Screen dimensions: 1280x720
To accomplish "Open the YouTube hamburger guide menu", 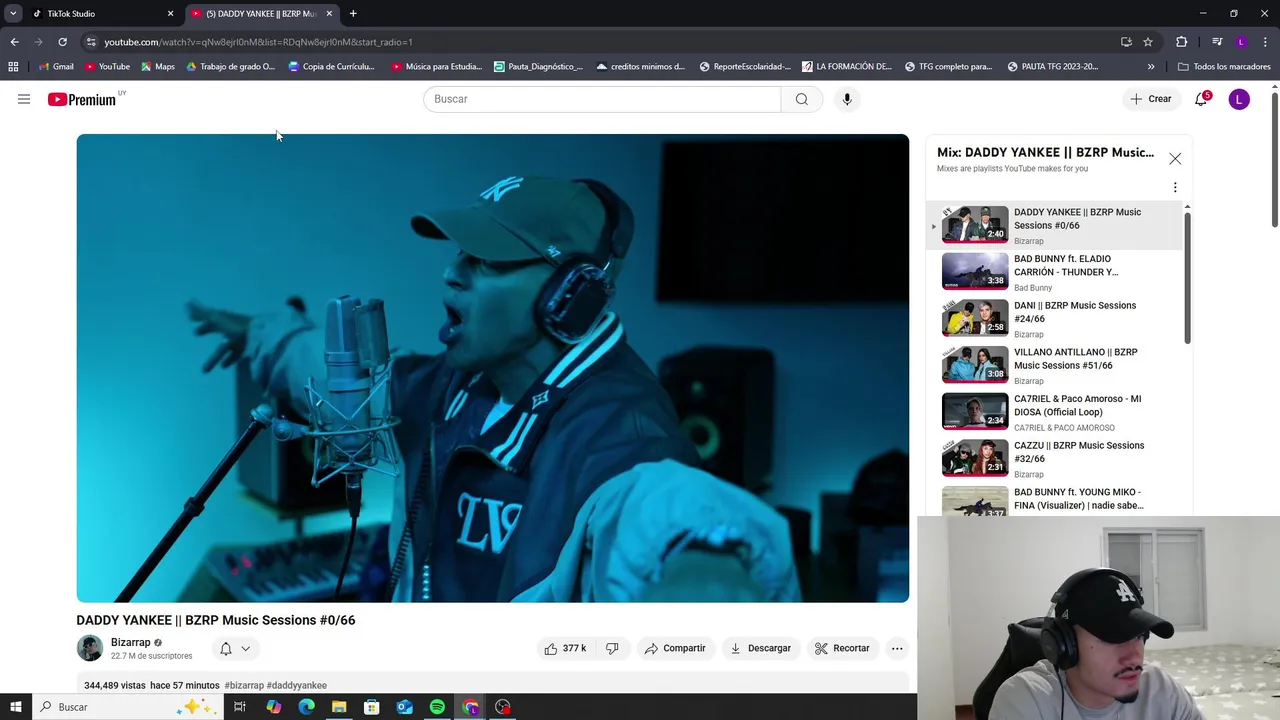I will coord(24,99).
